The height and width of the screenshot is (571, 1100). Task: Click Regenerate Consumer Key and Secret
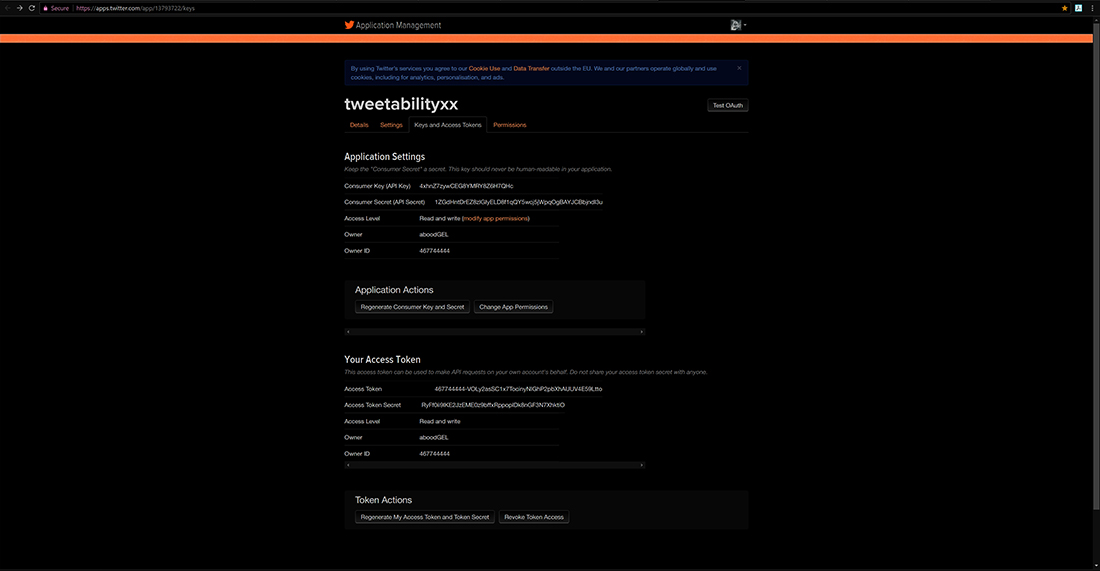[x=412, y=307]
